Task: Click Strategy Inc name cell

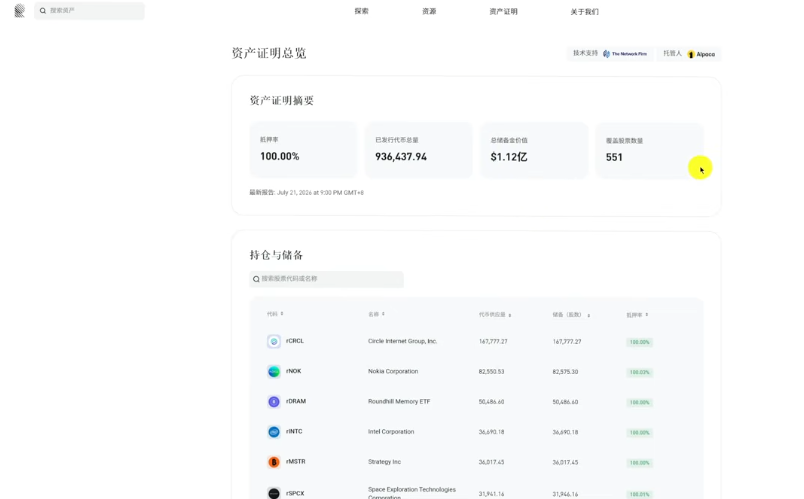Action: click(385, 462)
